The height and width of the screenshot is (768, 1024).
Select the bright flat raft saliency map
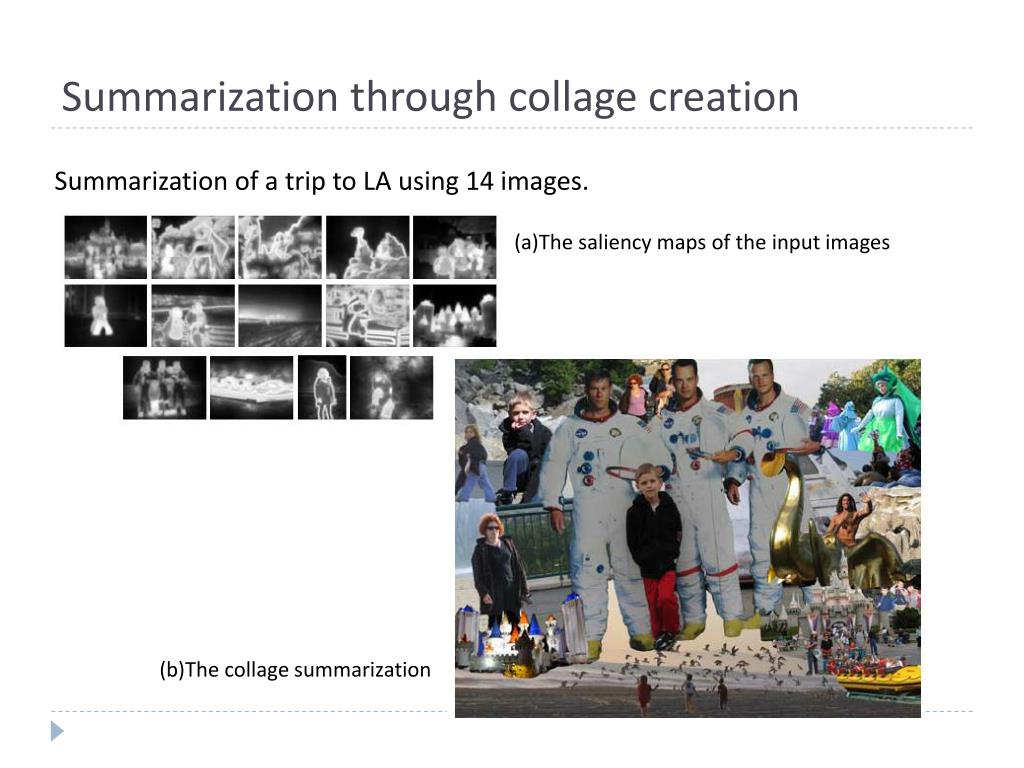click(251, 387)
